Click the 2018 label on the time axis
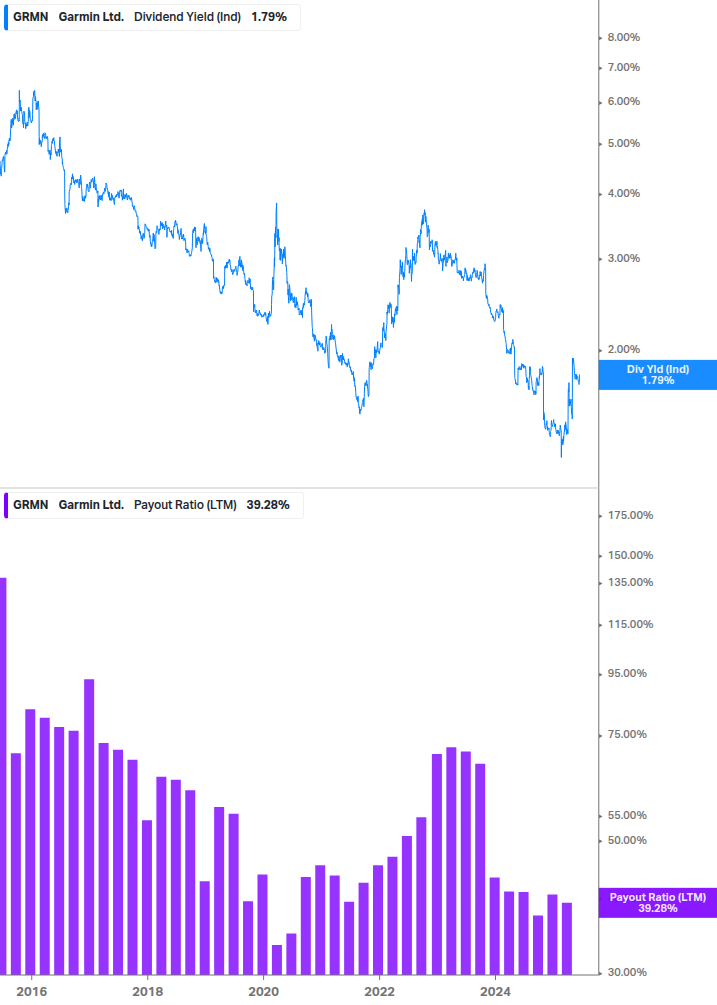717x1005 pixels. pos(147,992)
